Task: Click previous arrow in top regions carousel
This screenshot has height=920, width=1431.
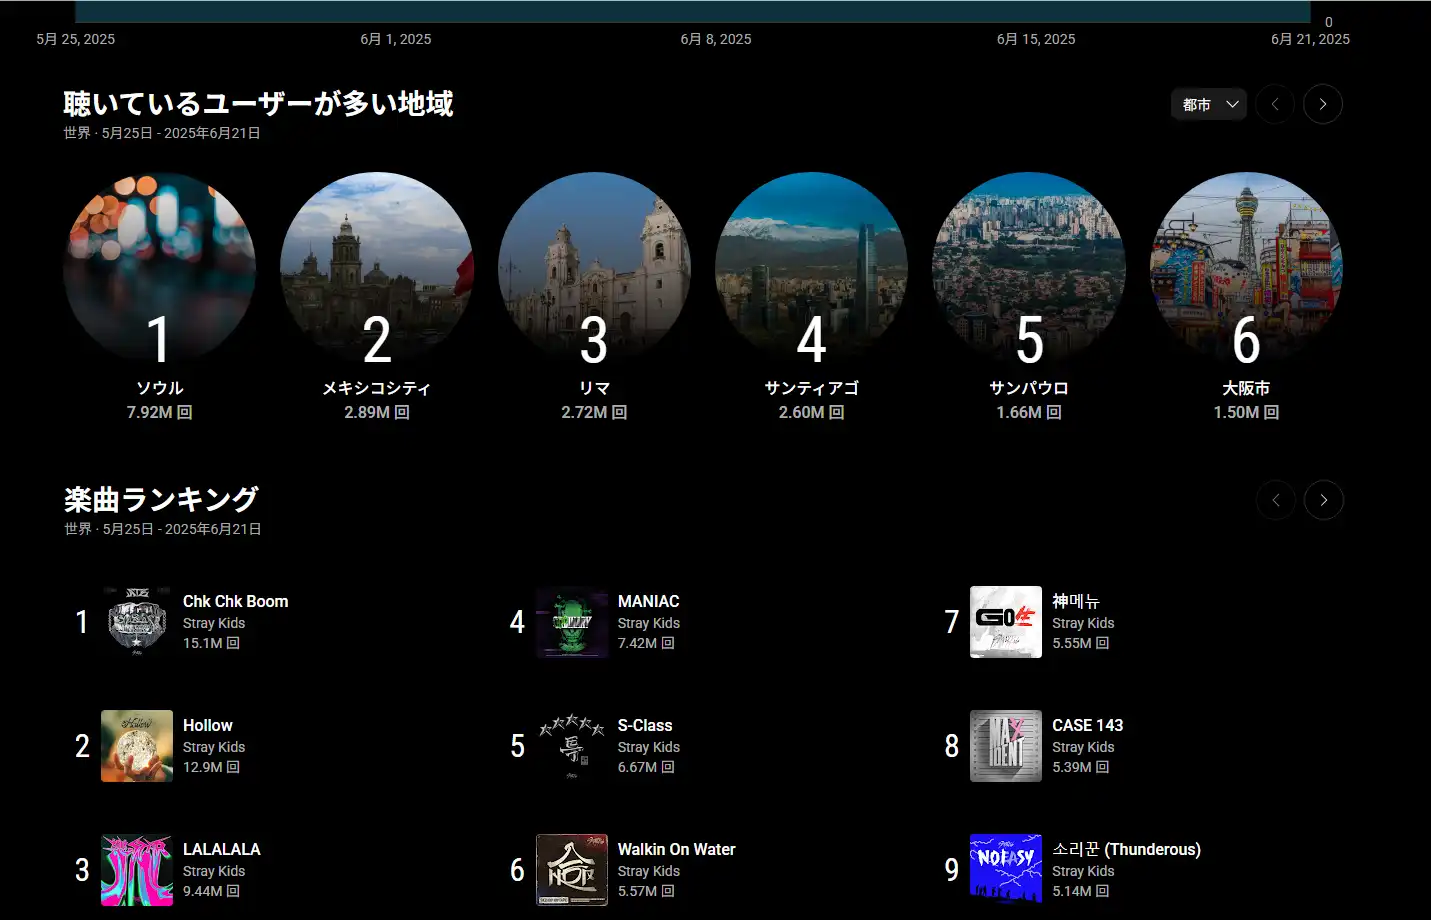Action: pyautogui.click(x=1275, y=104)
